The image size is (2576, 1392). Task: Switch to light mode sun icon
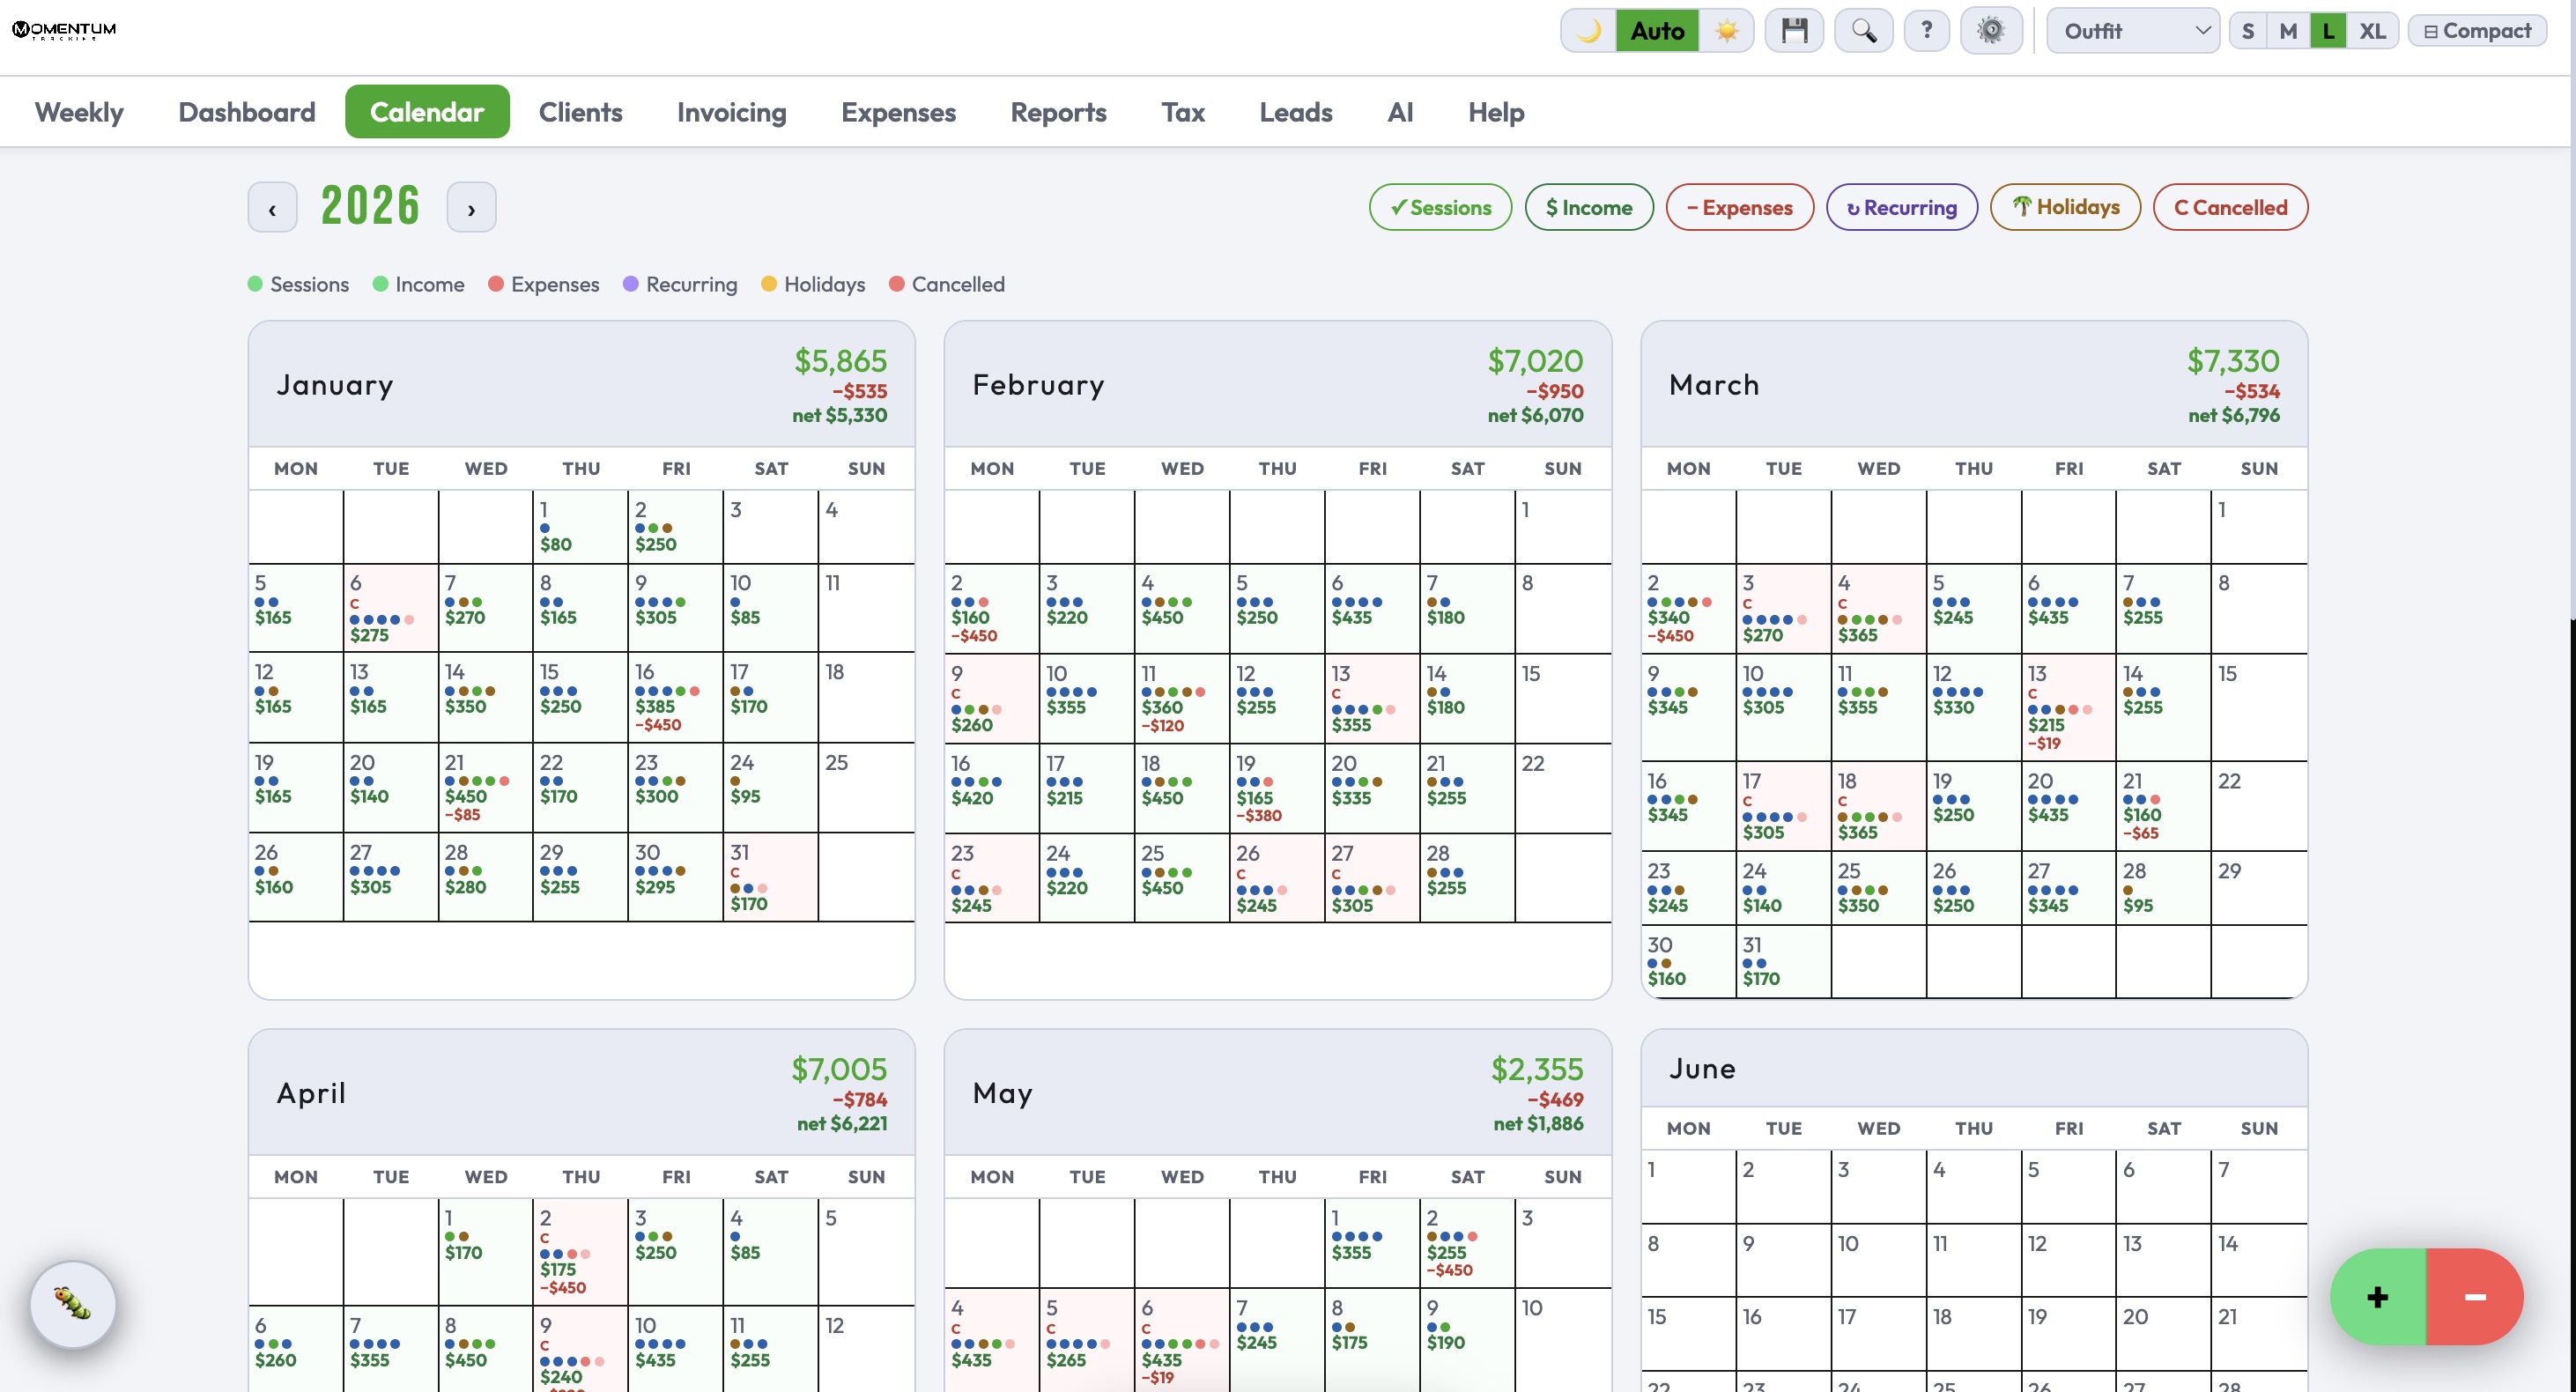click(1726, 31)
